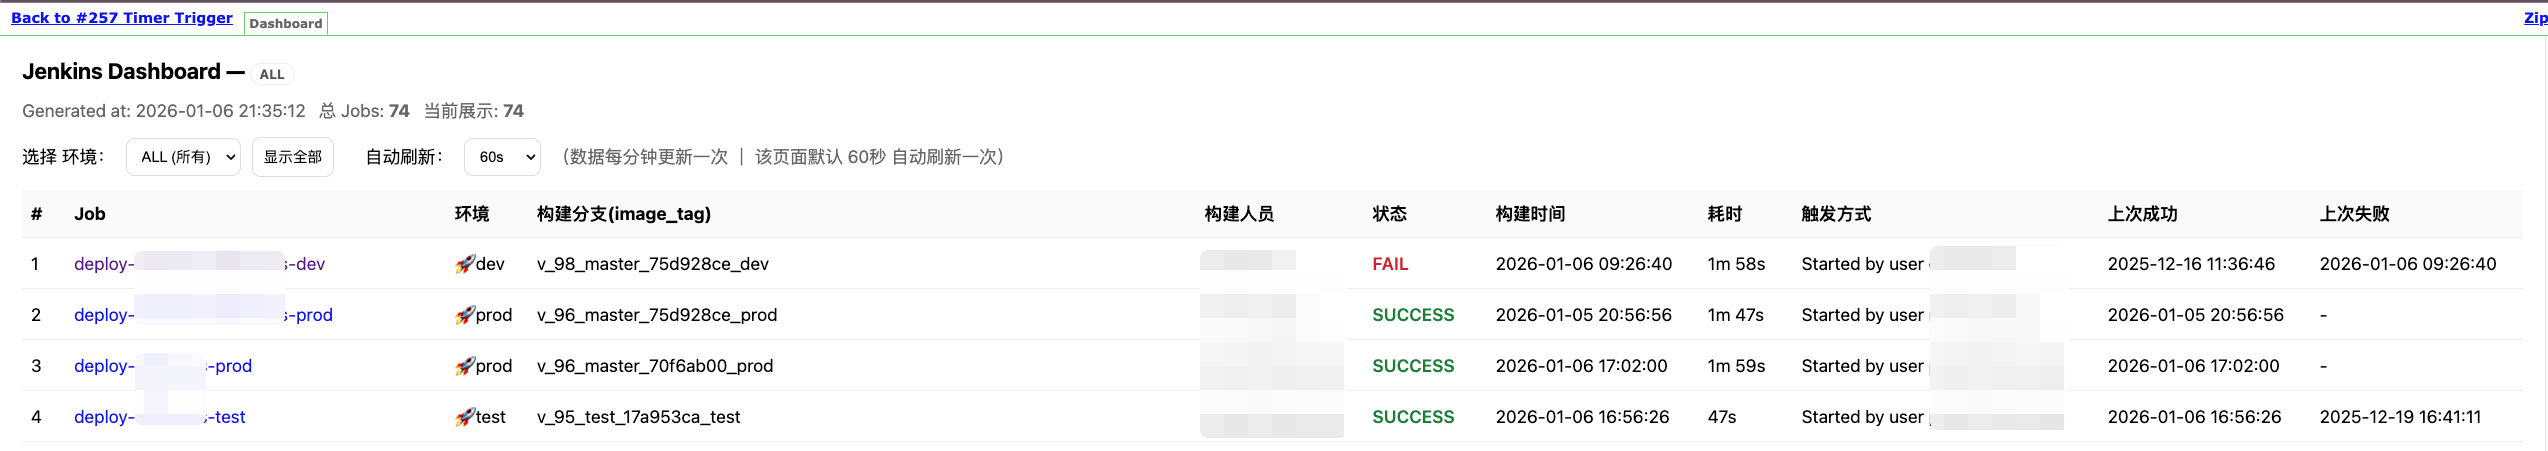Screen dimensions: 2548x451
Task: Open the 环境 selection dropdown
Action: [x=183, y=157]
